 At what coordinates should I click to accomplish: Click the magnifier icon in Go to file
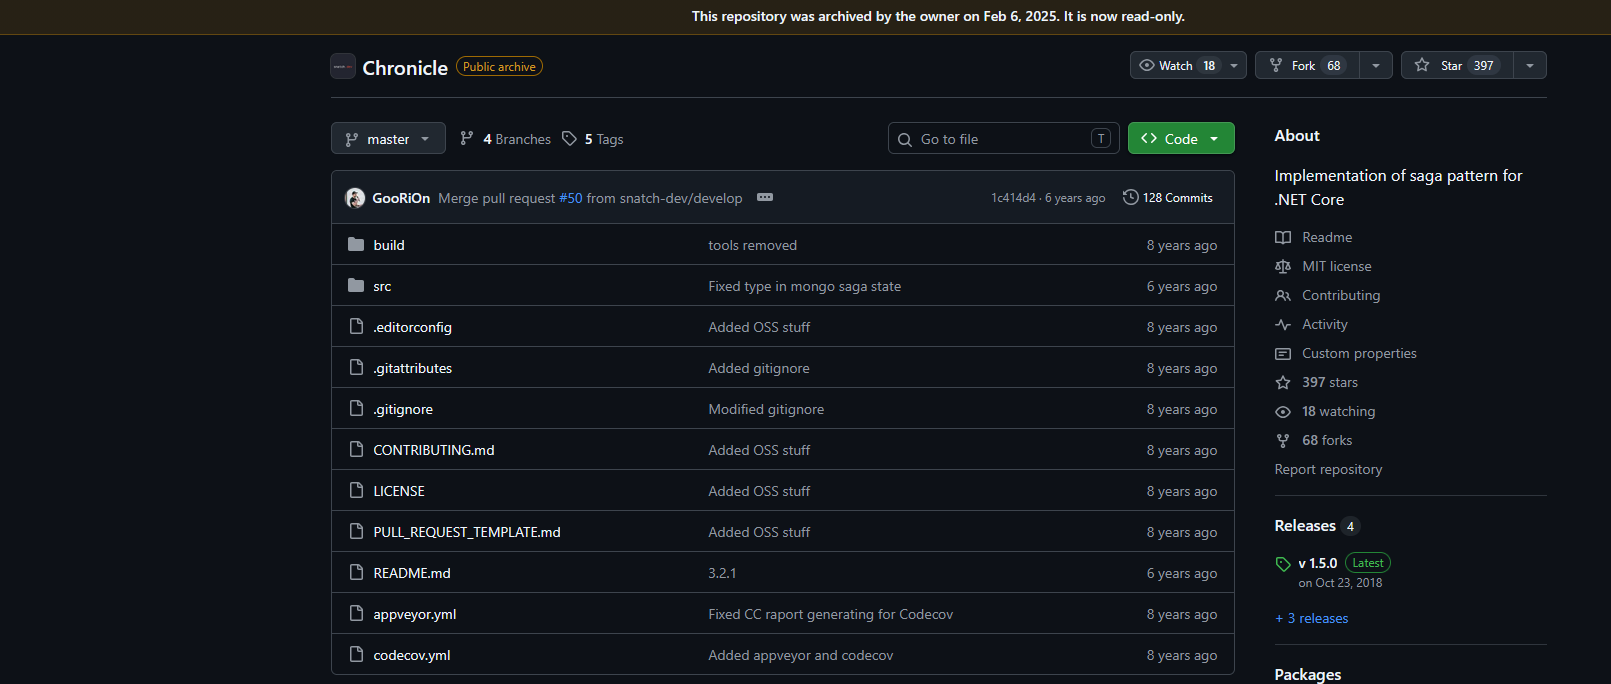(x=905, y=139)
